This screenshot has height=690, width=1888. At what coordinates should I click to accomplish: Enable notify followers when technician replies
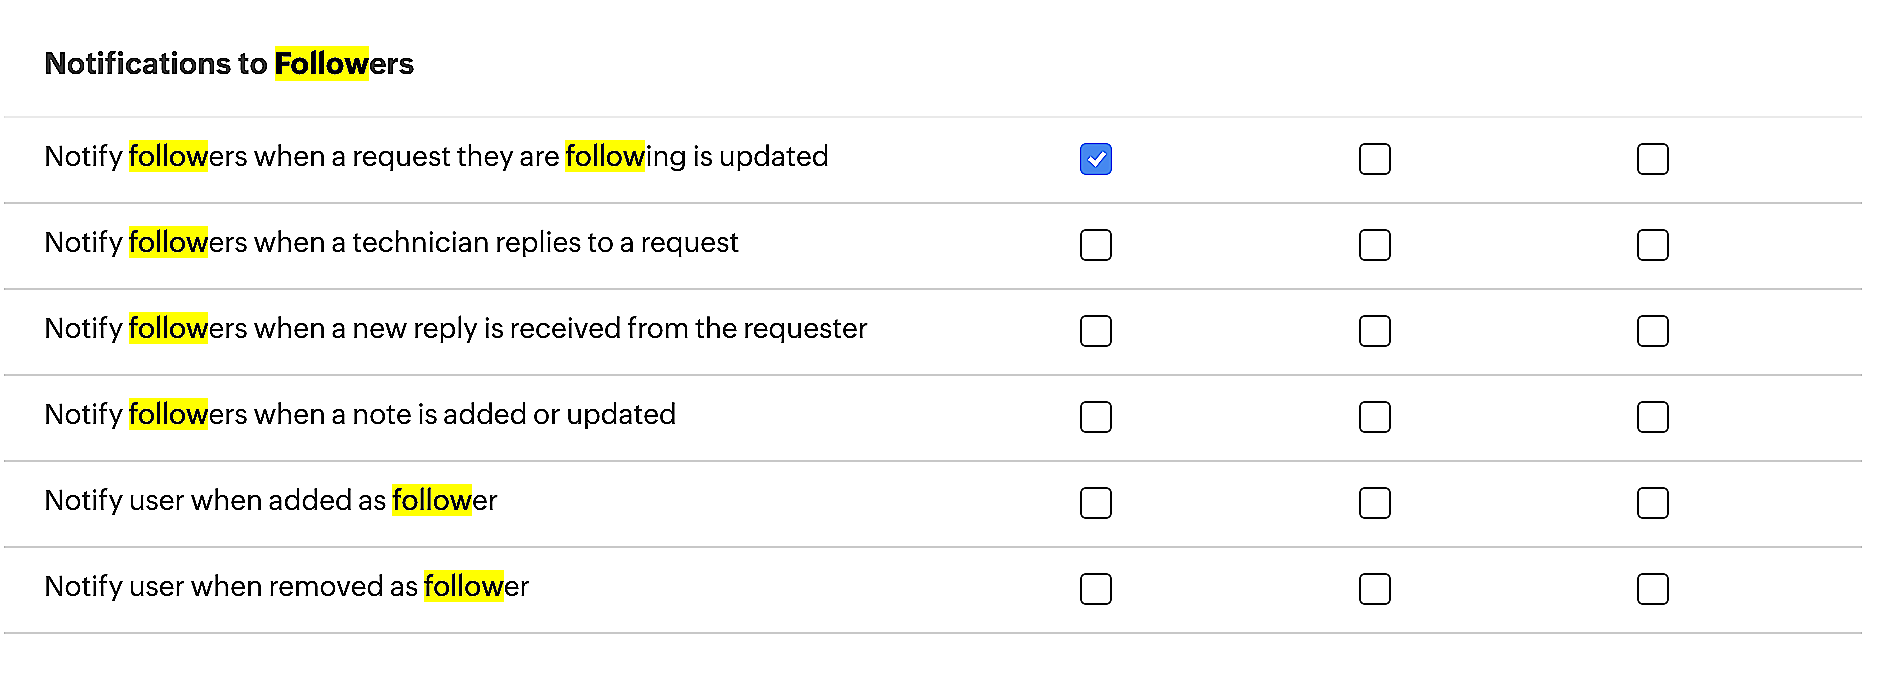point(1096,244)
